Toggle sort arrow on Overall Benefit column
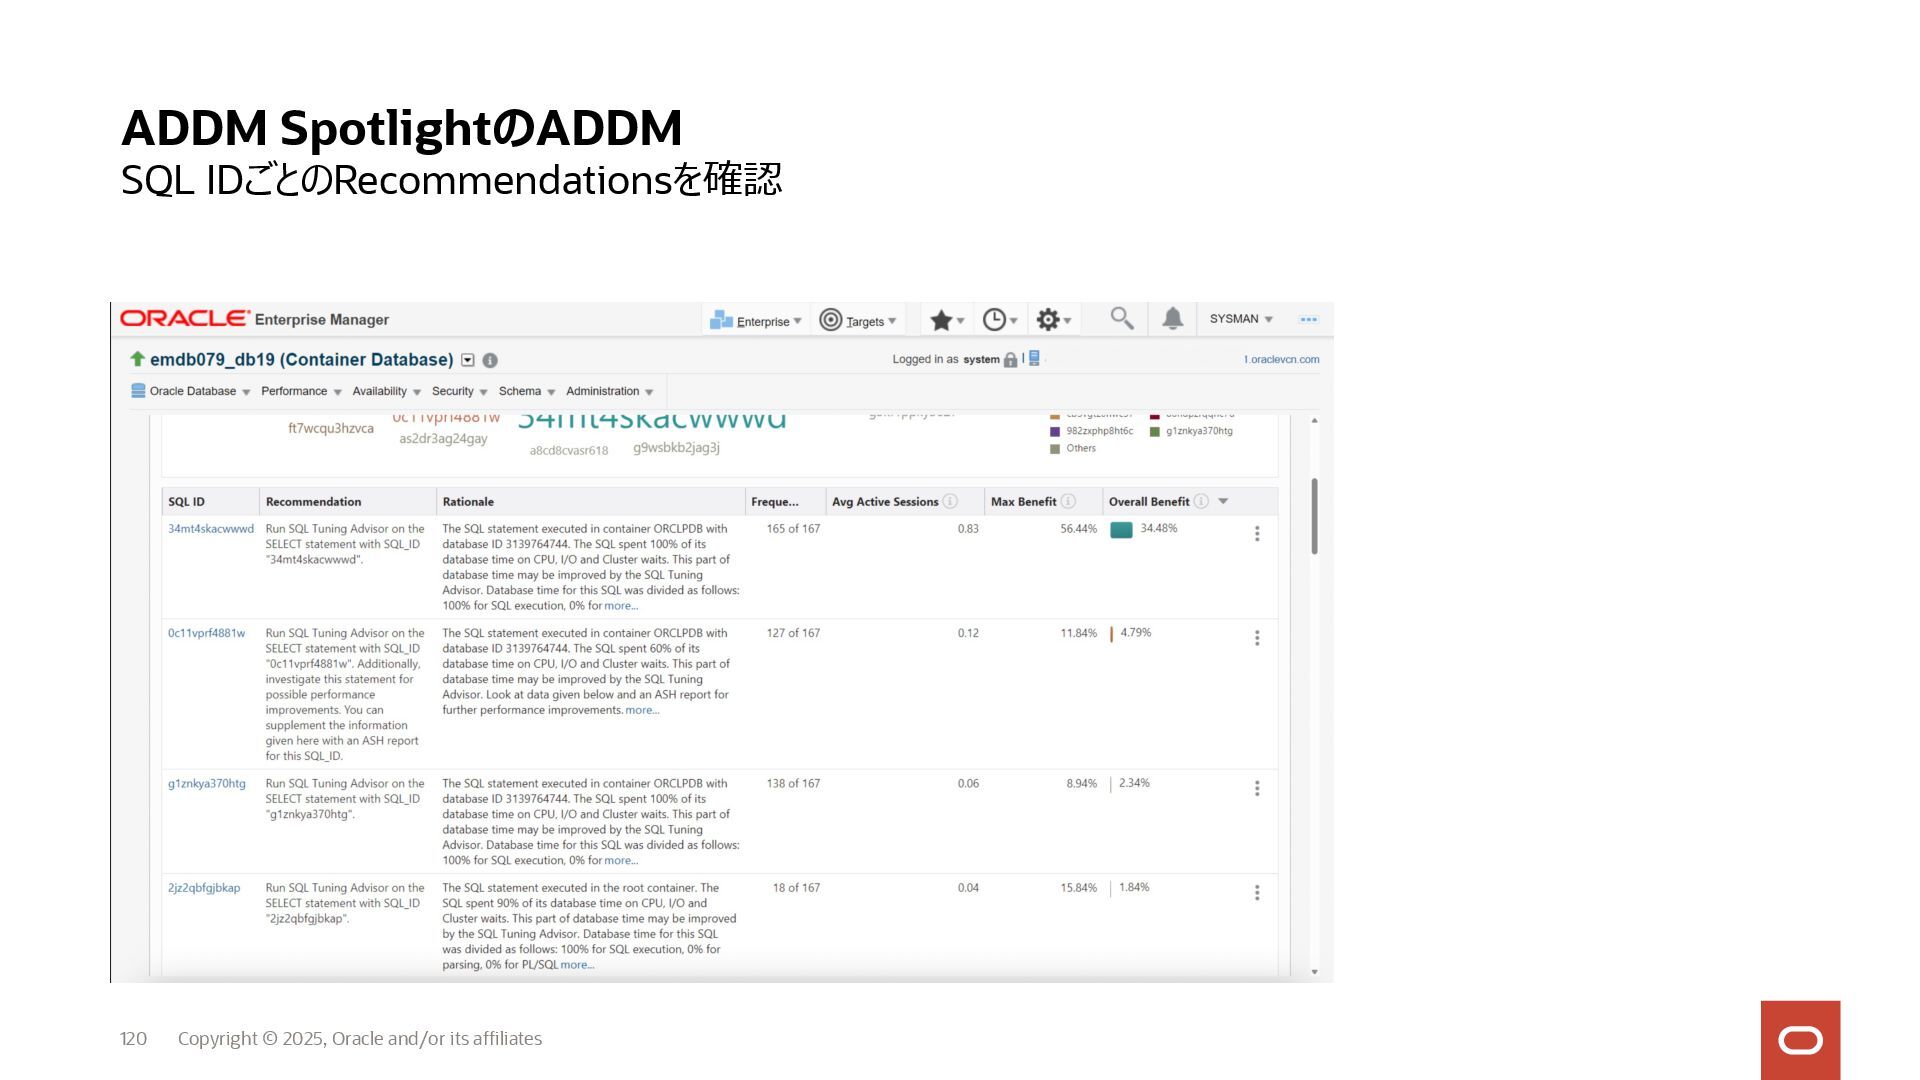1920x1080 pixels. [x=1223, y=502]
